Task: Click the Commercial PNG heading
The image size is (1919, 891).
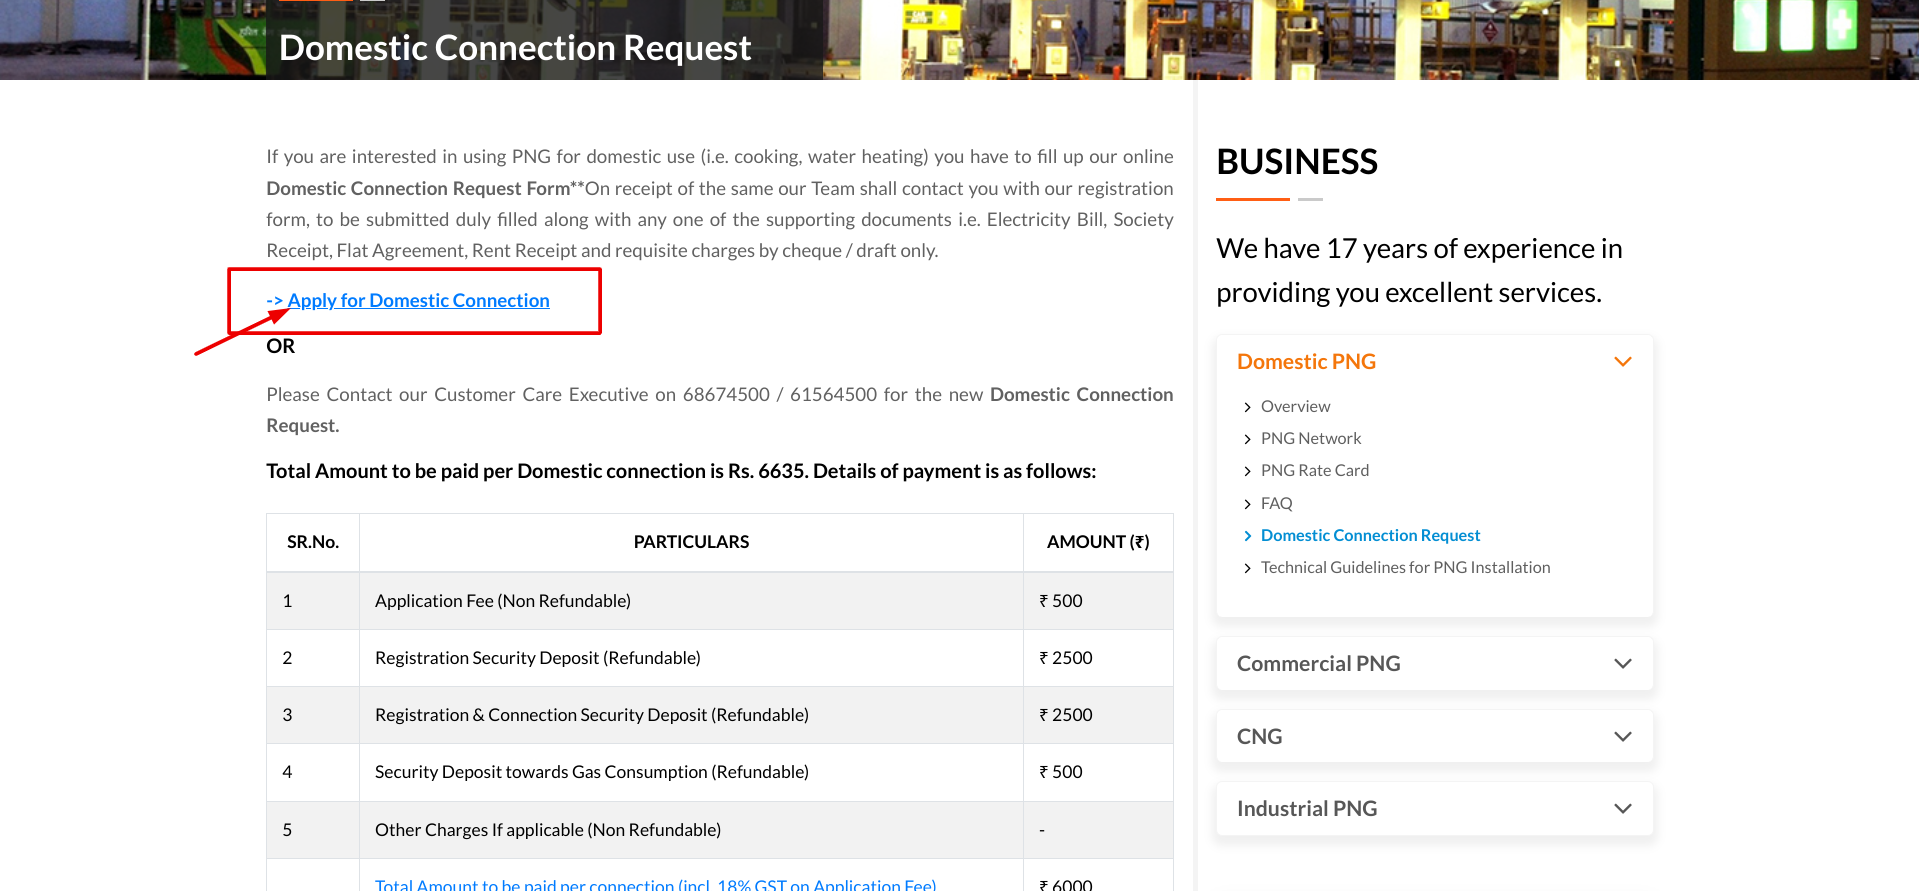Action: pos(1318,664)
